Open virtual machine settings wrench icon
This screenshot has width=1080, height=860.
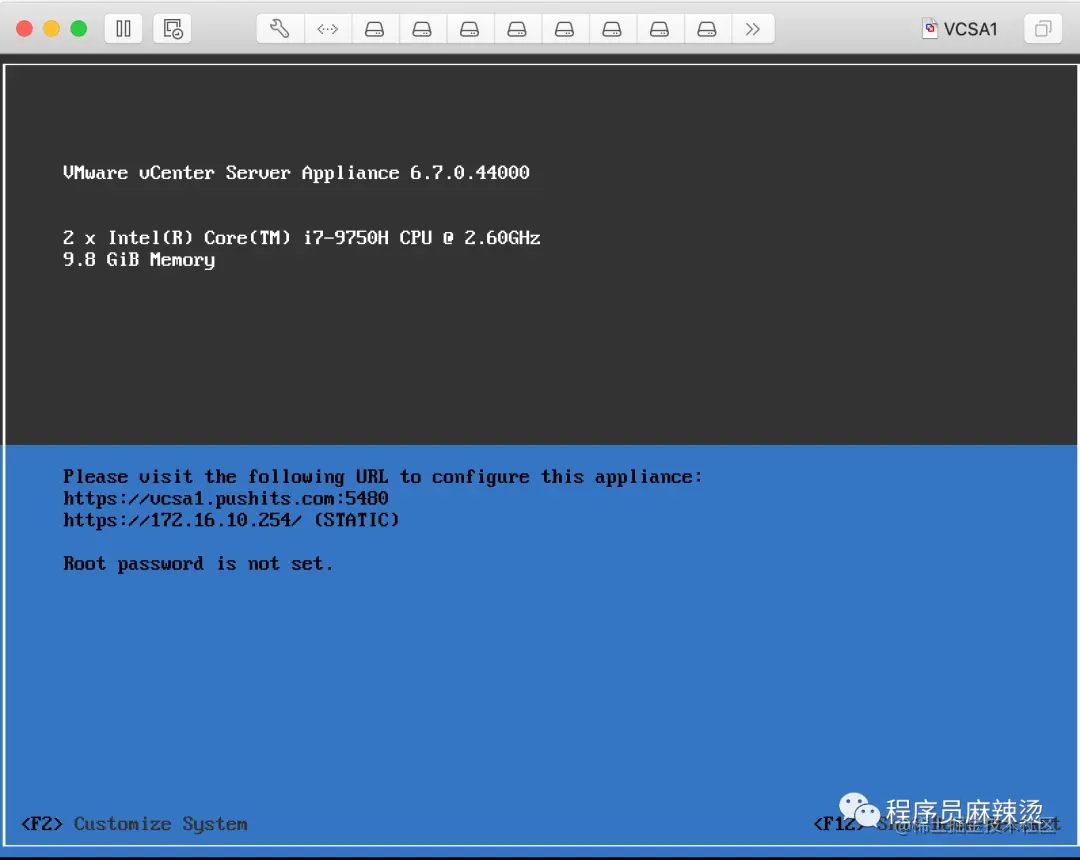pos(280,29)
